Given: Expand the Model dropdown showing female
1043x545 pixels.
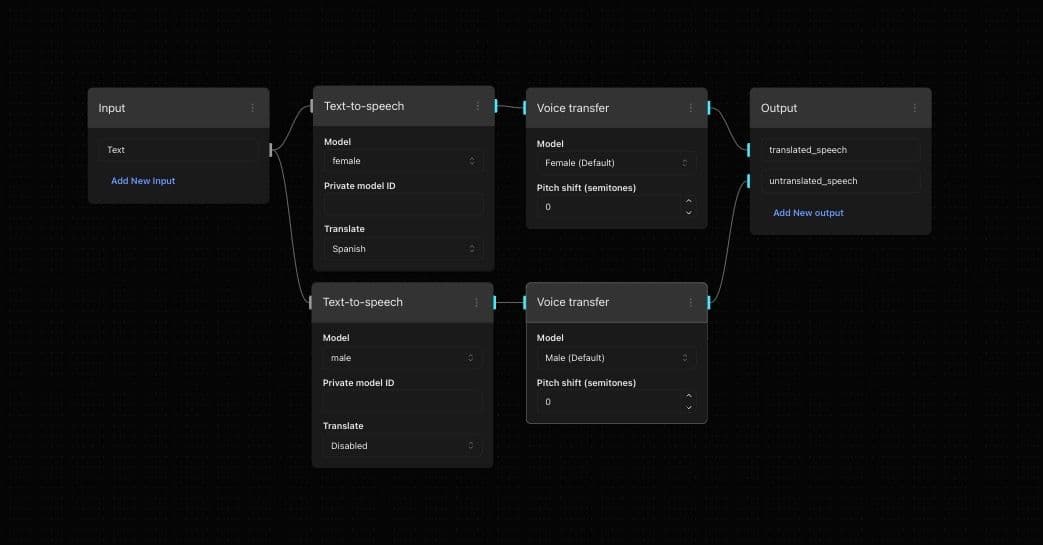Looking at the screenshot, I should coord(403,161).
